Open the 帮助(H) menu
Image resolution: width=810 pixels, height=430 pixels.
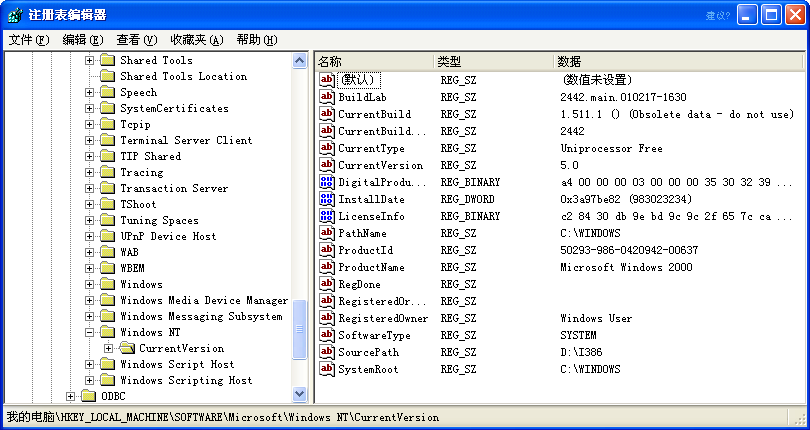click(x=257, y=40)
